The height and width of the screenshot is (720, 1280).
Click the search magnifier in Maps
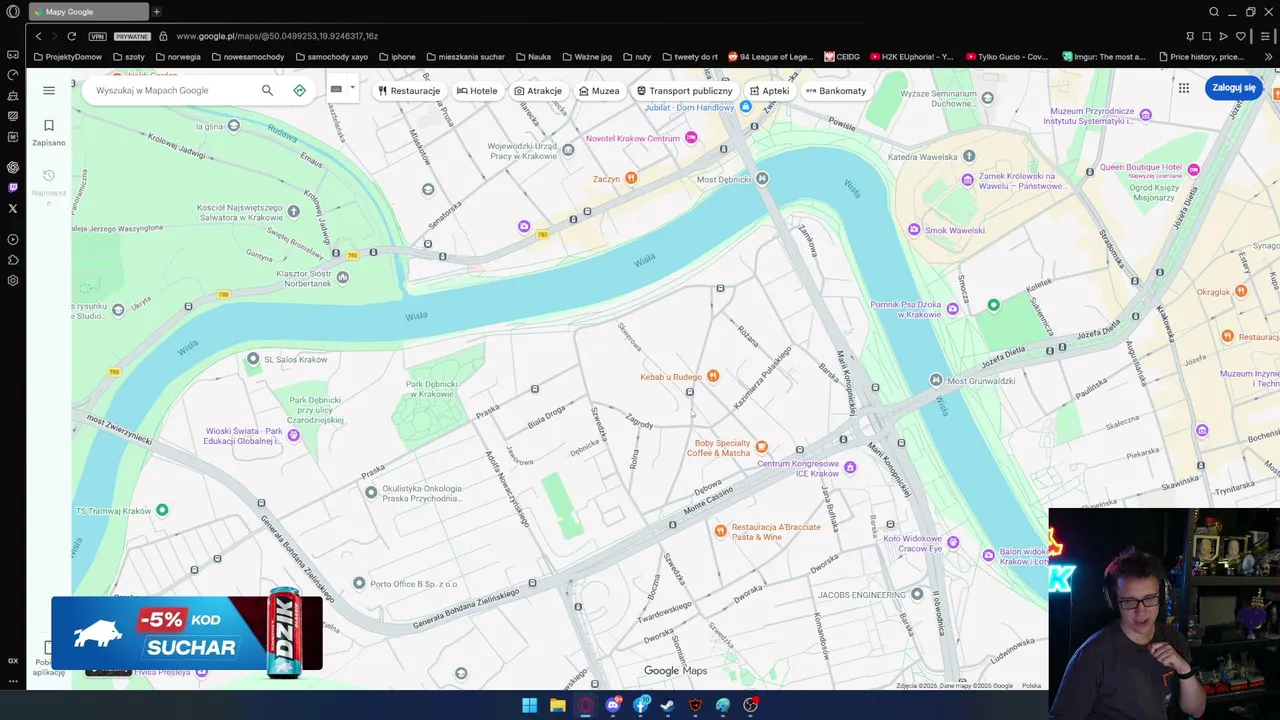tap(267, 90)
